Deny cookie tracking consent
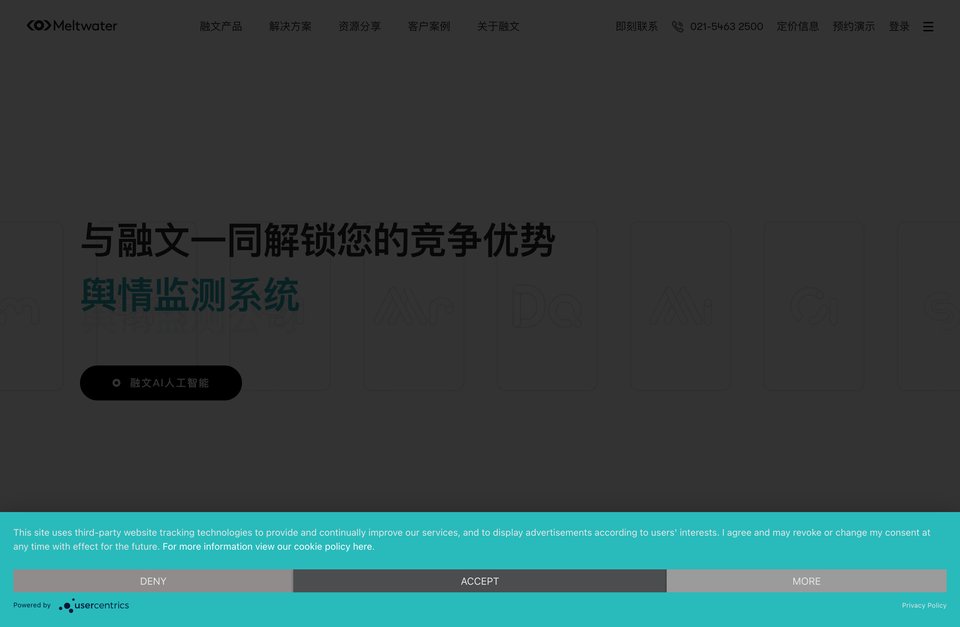This screenshot has width=960, height=627. (x=153, y=581)
